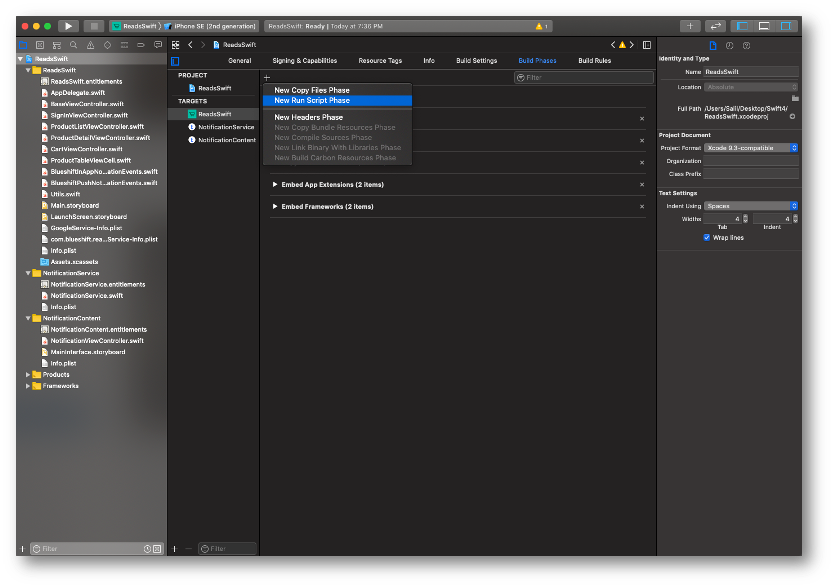Open Project Format dropdown
The height and width of the screenshot is (587, 833).
pyautogui.click(x=751, y=148)
